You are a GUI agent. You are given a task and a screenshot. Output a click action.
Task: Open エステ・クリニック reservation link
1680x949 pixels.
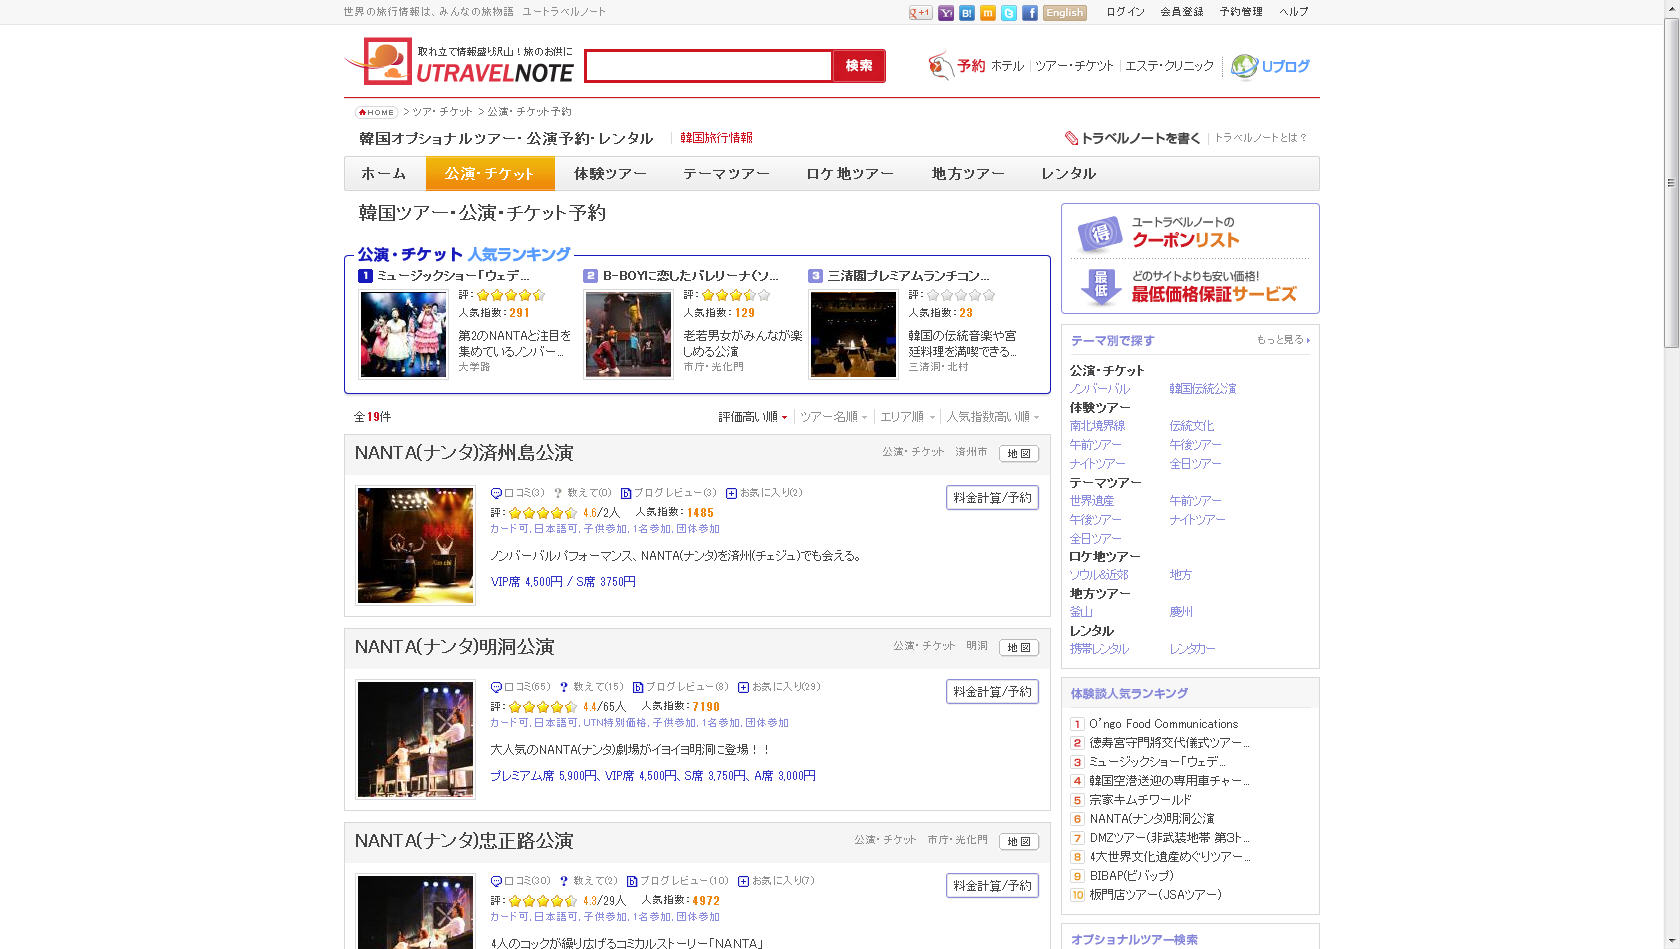1169,66
